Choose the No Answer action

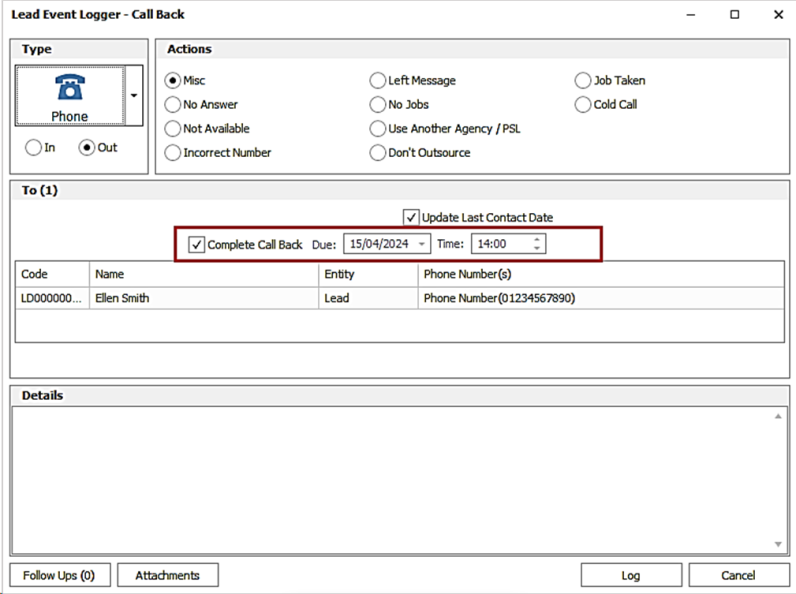174,104
